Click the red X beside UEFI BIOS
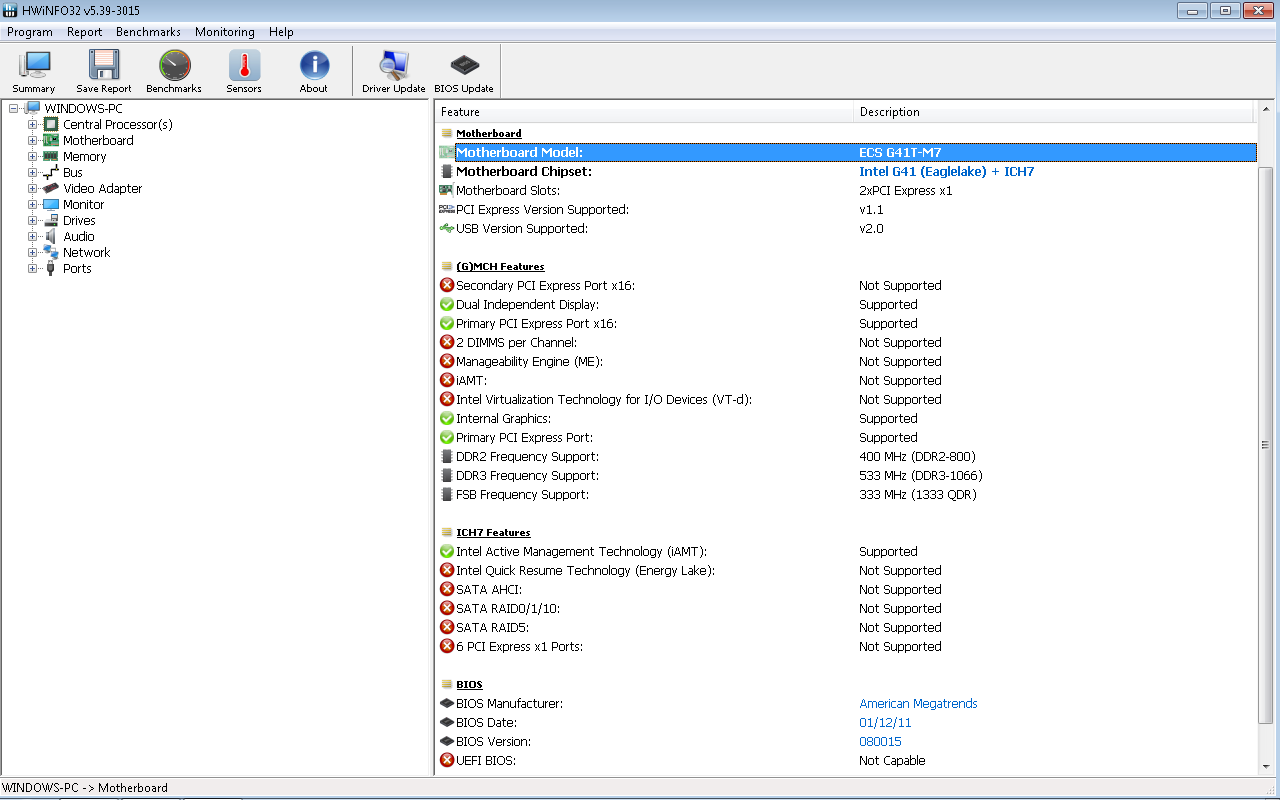Screen dimensions: 1280x800 (447, 760)
